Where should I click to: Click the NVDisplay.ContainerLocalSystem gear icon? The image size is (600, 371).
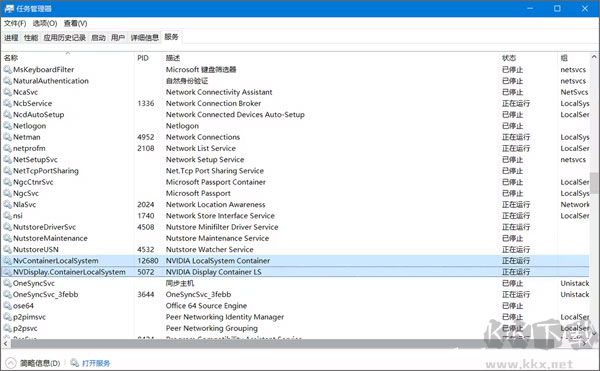[7, 272]
